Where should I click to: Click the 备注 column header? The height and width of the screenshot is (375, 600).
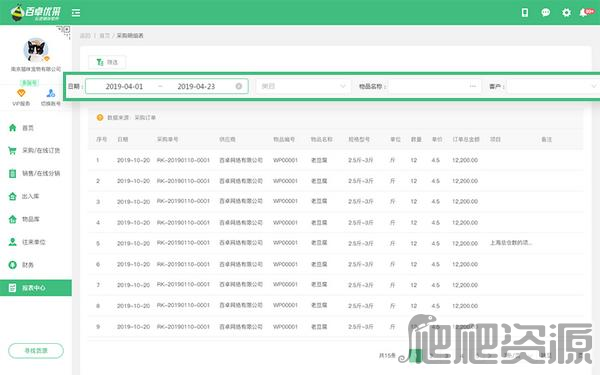point(546,139)
